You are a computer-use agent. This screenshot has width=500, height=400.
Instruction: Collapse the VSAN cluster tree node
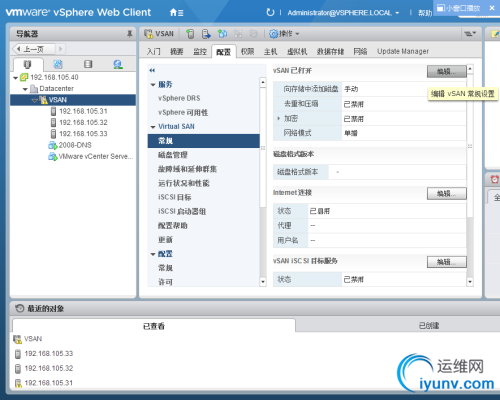34,100
